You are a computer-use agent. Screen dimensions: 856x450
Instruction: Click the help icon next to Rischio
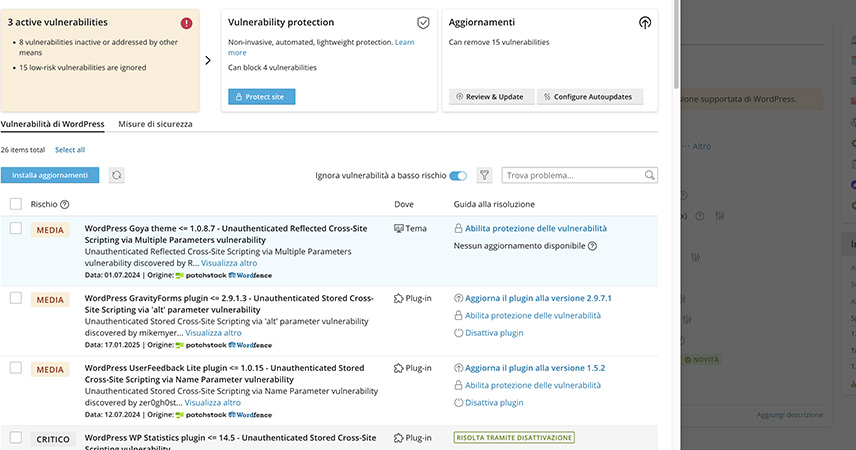(x=64, y=204)
